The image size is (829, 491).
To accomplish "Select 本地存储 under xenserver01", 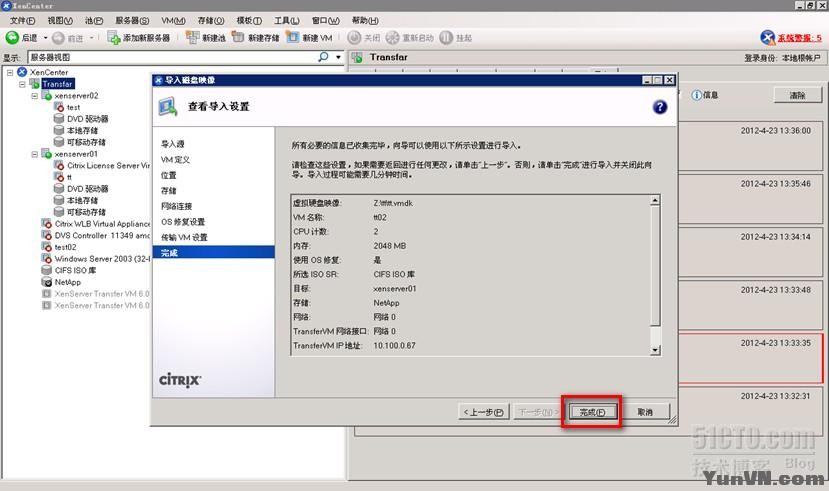I will click(82, 200).
